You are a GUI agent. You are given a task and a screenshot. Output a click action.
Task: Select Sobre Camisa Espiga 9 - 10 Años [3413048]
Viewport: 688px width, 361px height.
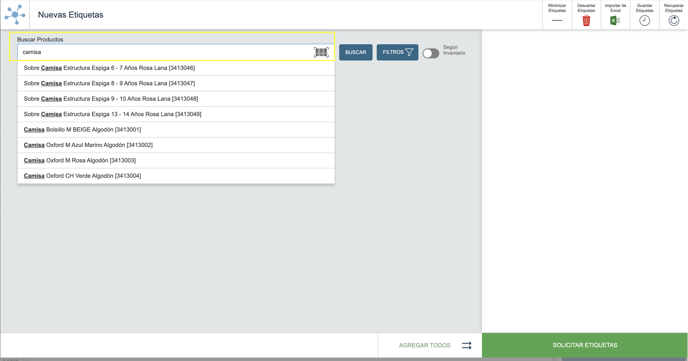coord(176,99)
